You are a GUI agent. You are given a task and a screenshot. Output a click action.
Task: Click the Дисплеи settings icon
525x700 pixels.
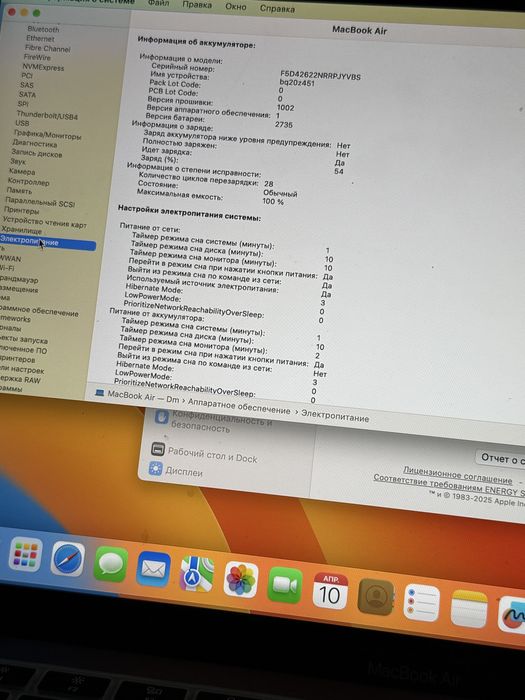point(155,468)
